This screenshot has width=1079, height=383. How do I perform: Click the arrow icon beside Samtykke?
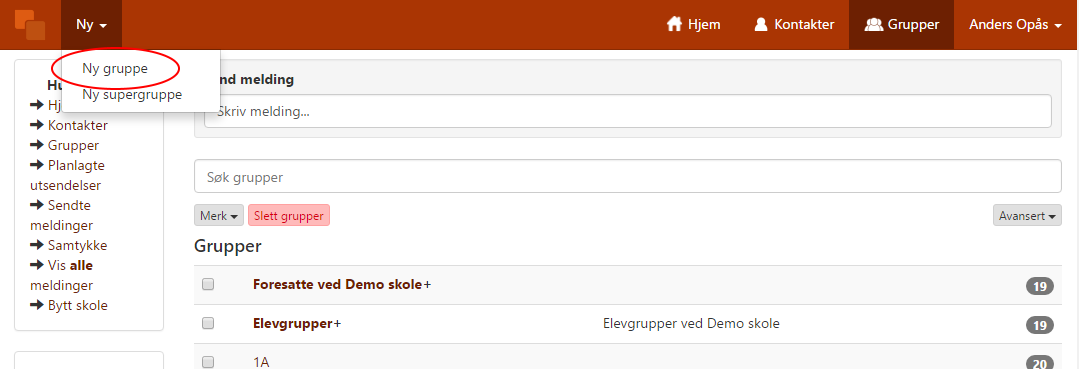pyautogui.click(x=37, y=245)
